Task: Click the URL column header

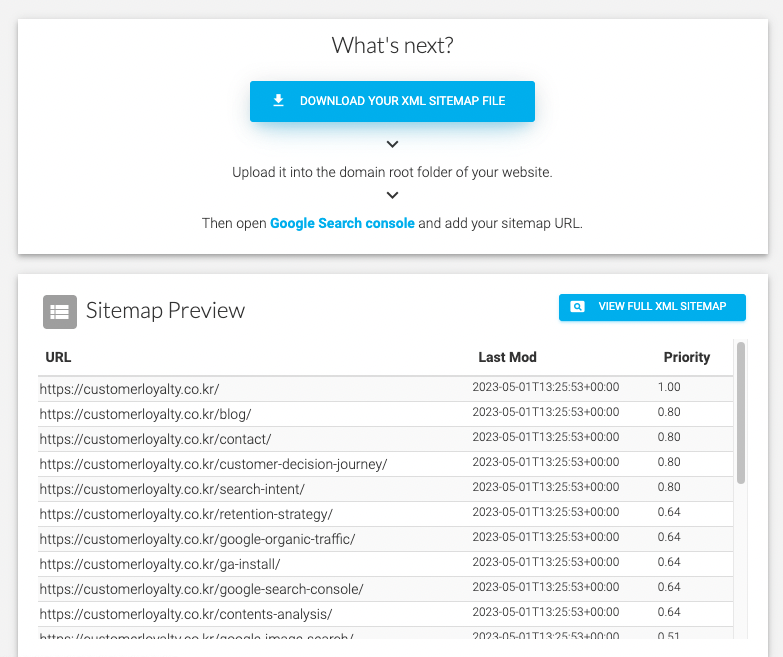Action: point(59,357)
